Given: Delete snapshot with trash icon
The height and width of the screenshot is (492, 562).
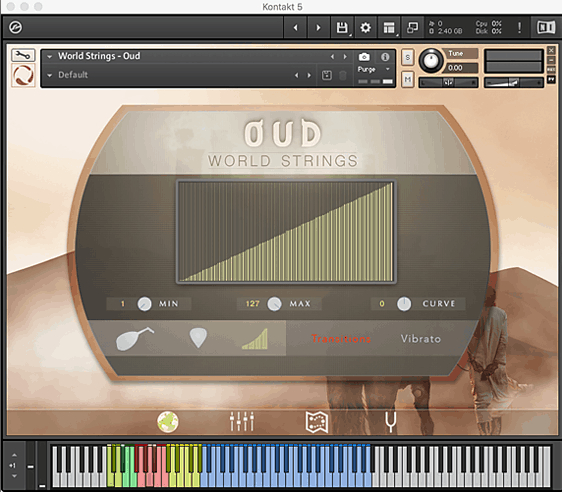Looking at the screenshot, I should pyautogui.click(x=343, y=75).
